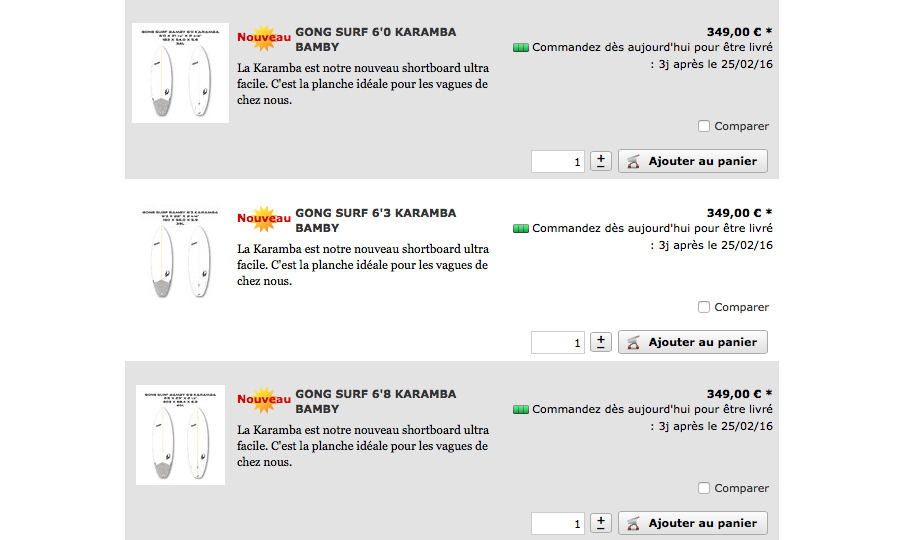Tick the Comparer checkbox for 6'8 Karamba

coord(703,488)
